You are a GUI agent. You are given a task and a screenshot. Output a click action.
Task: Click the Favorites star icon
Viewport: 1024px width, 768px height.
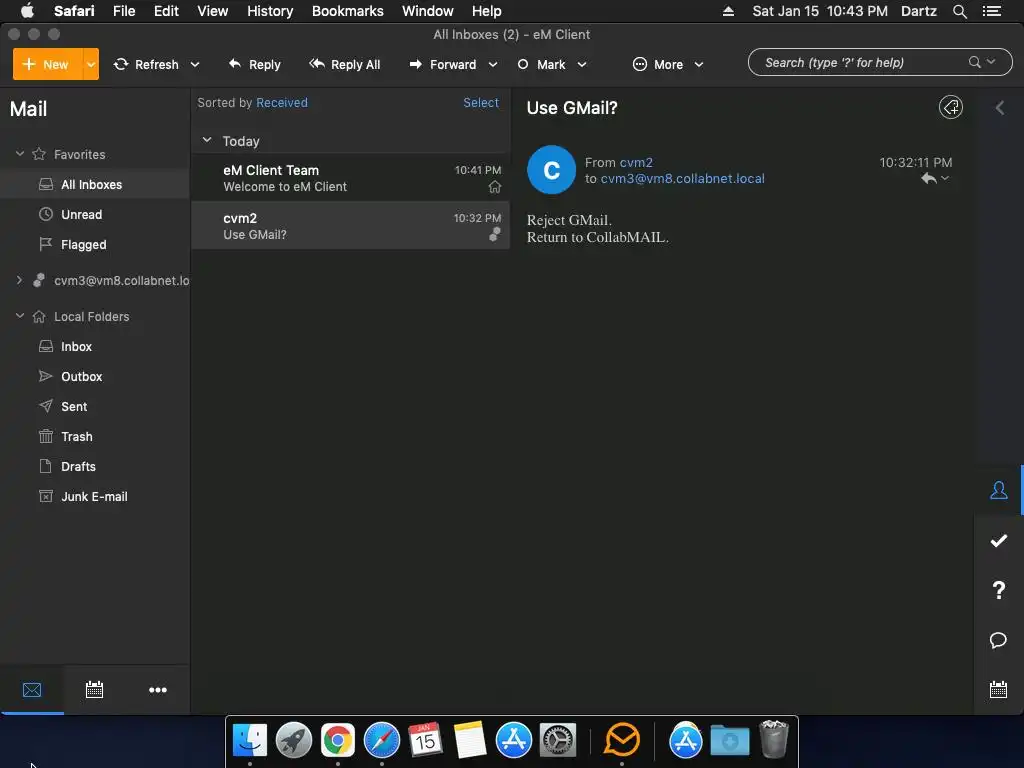[x=39, y=154]
